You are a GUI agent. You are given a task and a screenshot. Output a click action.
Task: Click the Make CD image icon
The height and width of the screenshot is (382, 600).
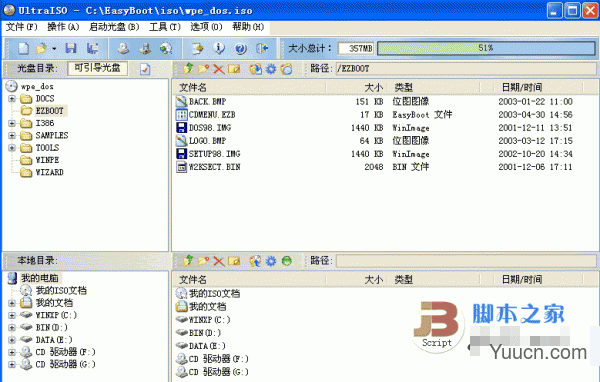point(145,48)
